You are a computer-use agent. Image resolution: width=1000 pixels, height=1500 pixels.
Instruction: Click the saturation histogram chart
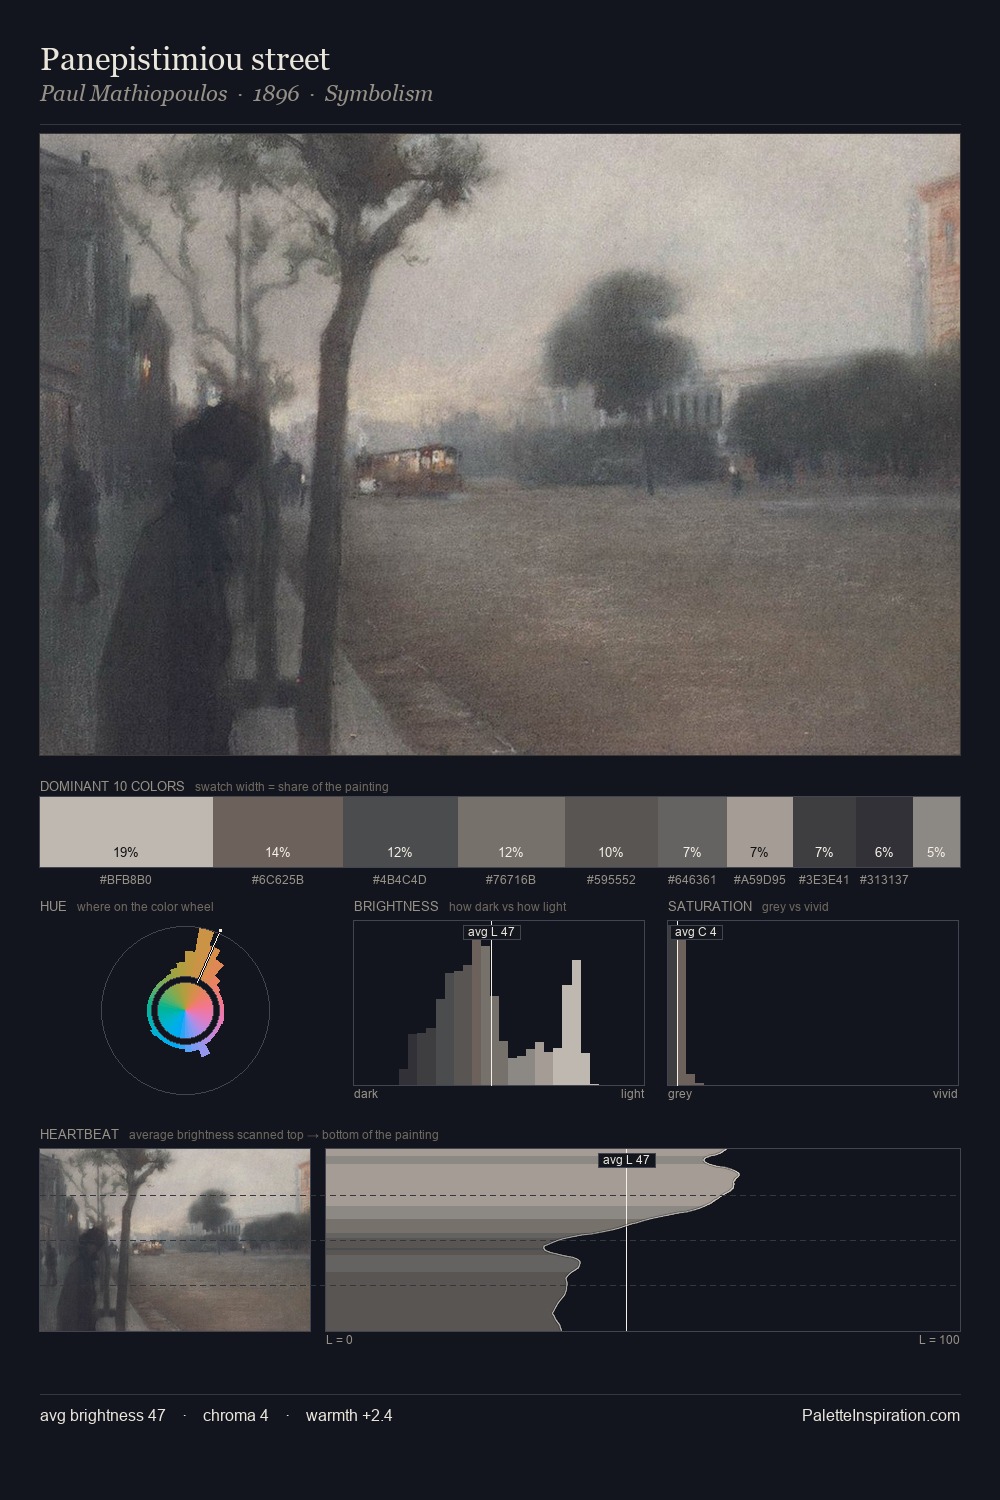813,1003
